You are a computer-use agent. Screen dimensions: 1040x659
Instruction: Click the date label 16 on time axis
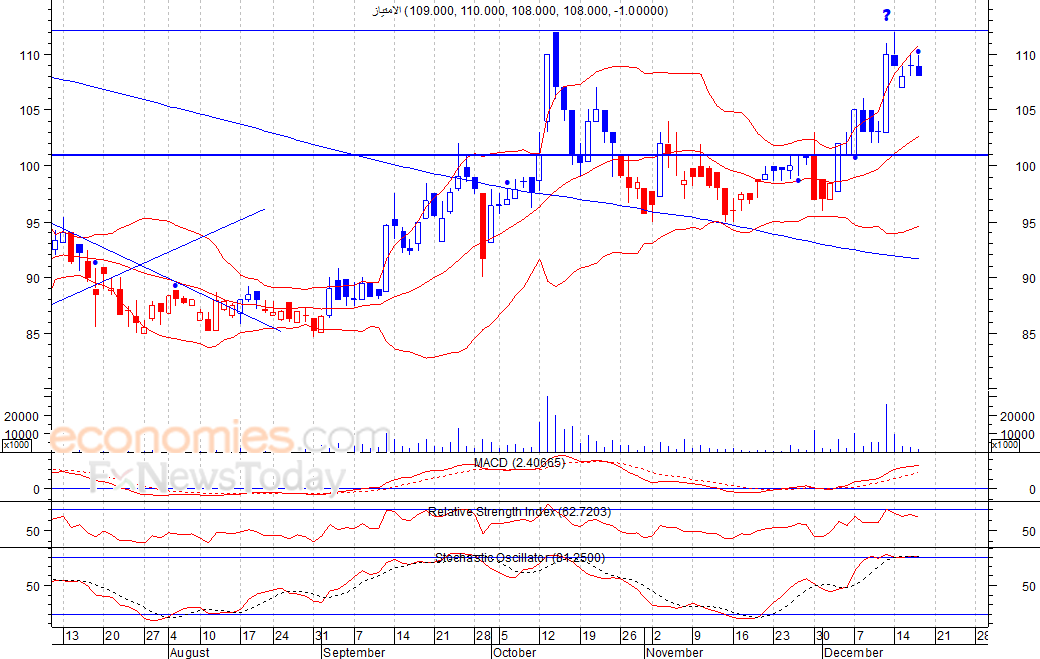coord(742,636)
